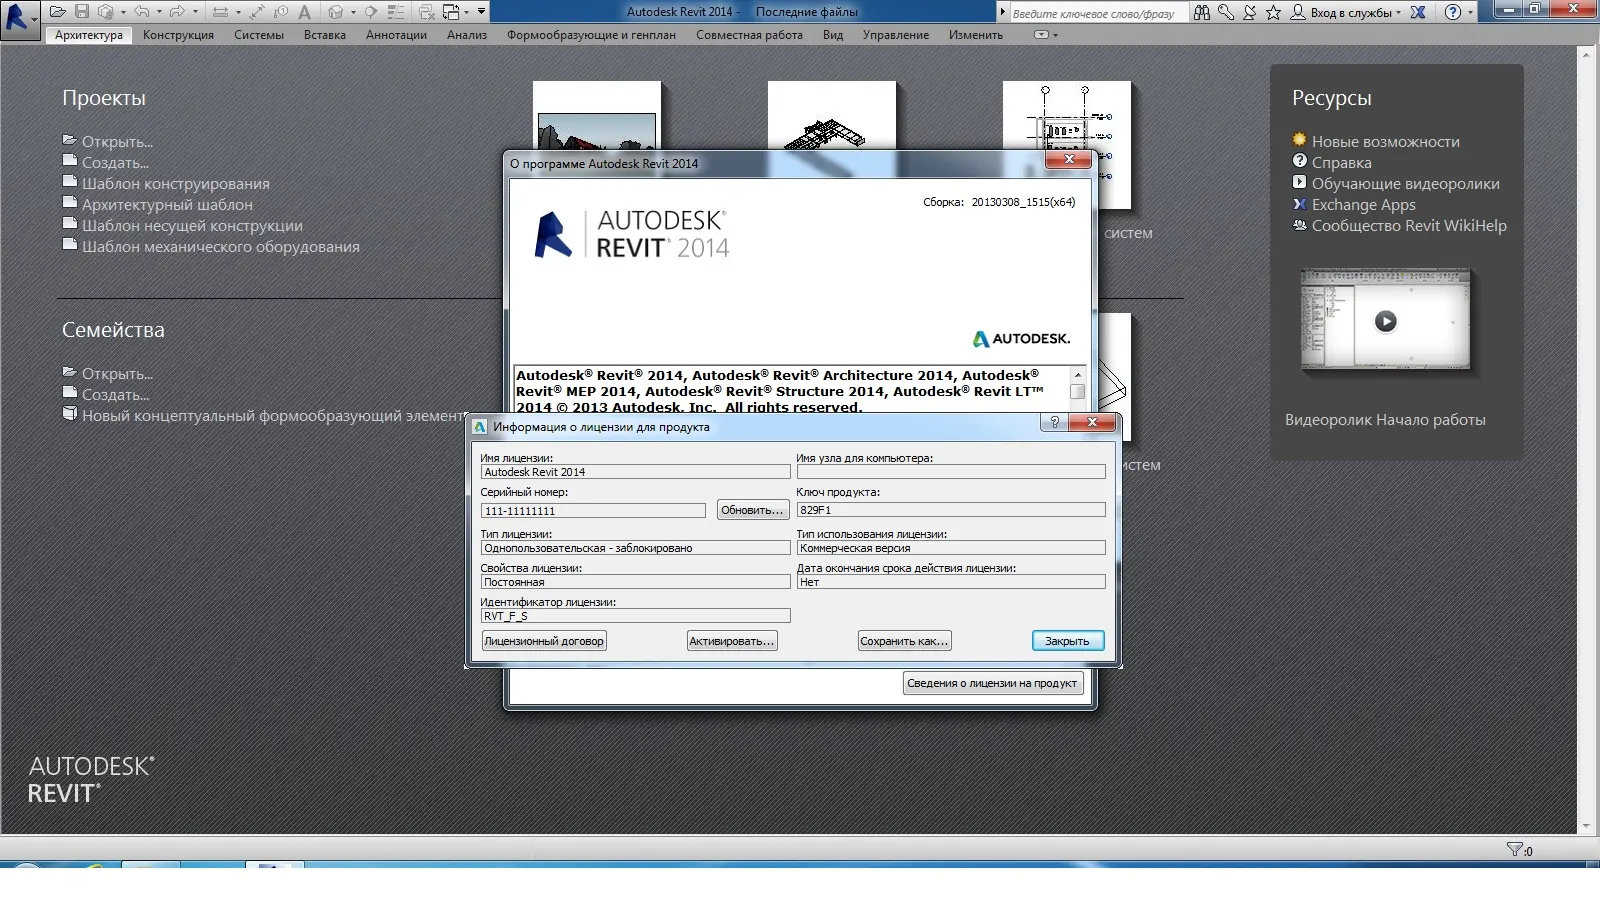Click Сведения о лицензии на продукт button

[992, 683]
